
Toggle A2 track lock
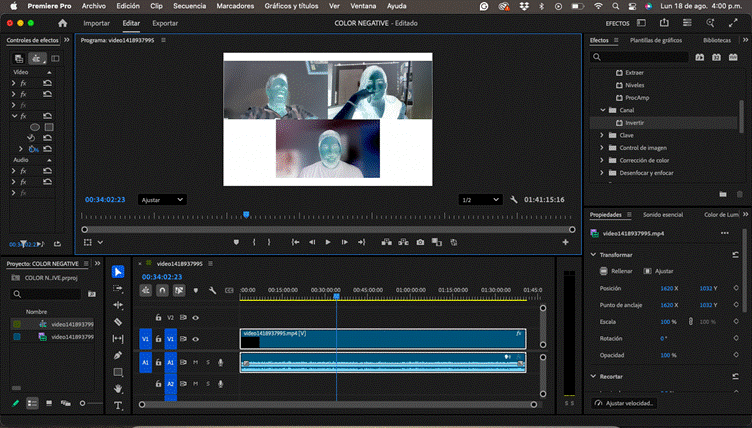pyautogui.click(x=158, y=384)
